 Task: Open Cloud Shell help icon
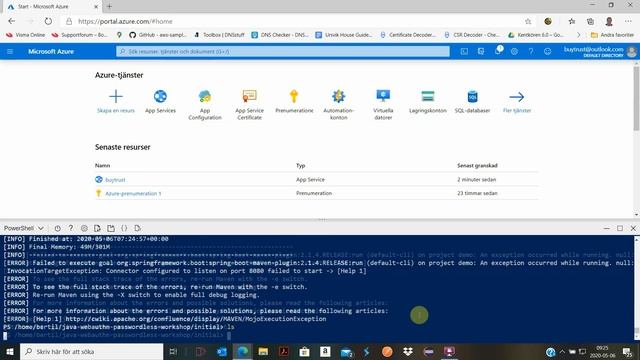(x=71, y=228)
